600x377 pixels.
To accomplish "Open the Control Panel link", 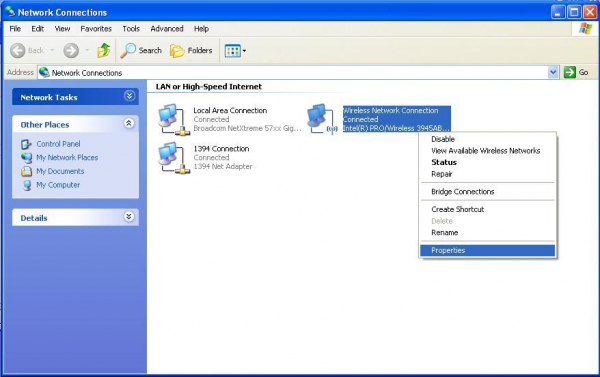I will (58, 144).
